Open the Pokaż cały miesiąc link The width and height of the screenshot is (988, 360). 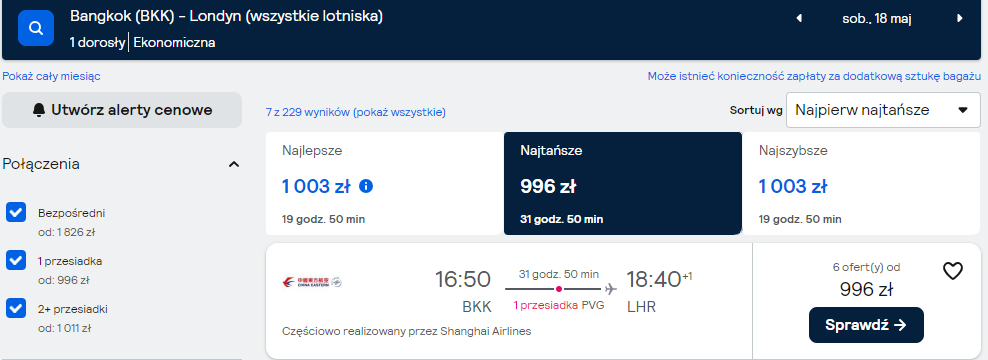(x=51, y=76)
